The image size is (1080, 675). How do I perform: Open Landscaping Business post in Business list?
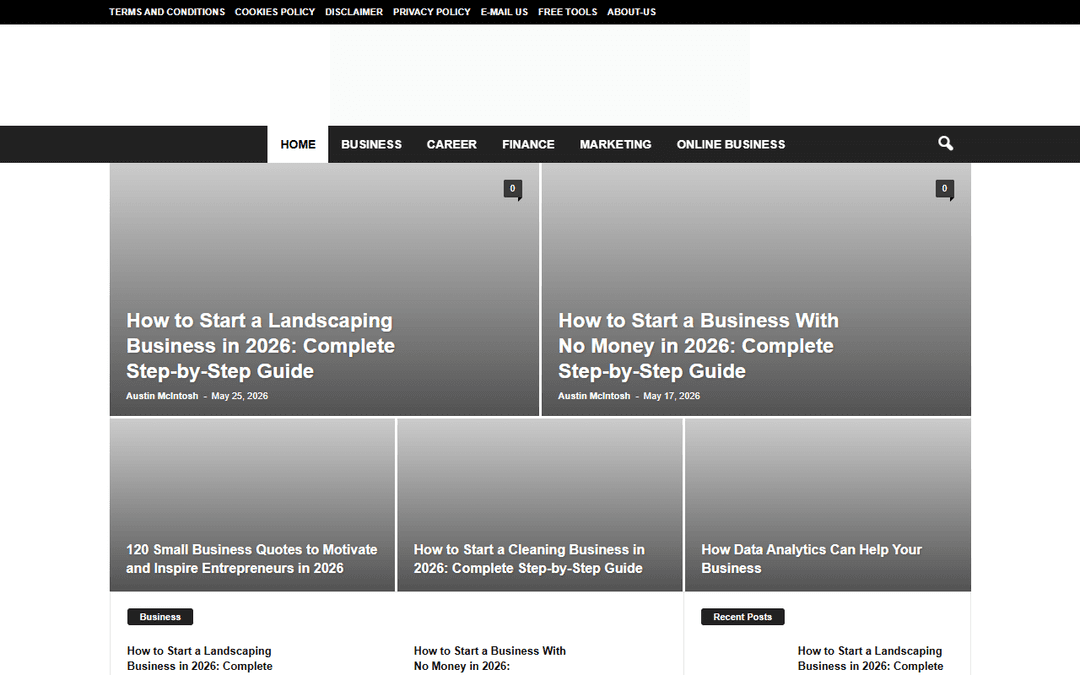click(x=200, y=658)
